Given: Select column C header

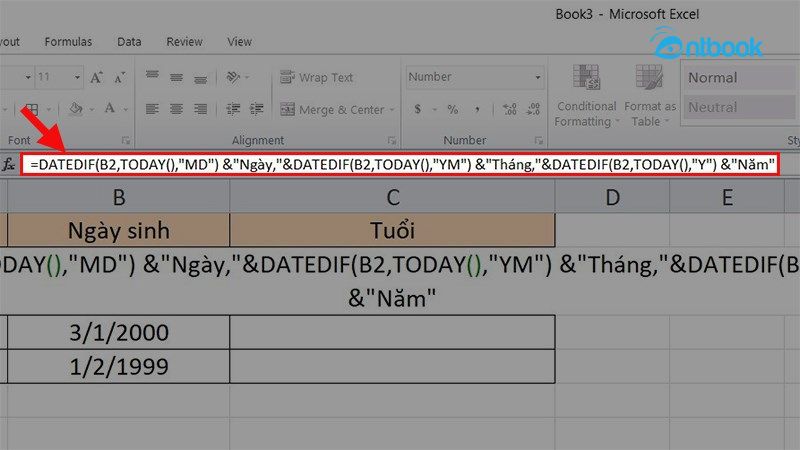Looking at the screenshot, I should pos(392,197).
